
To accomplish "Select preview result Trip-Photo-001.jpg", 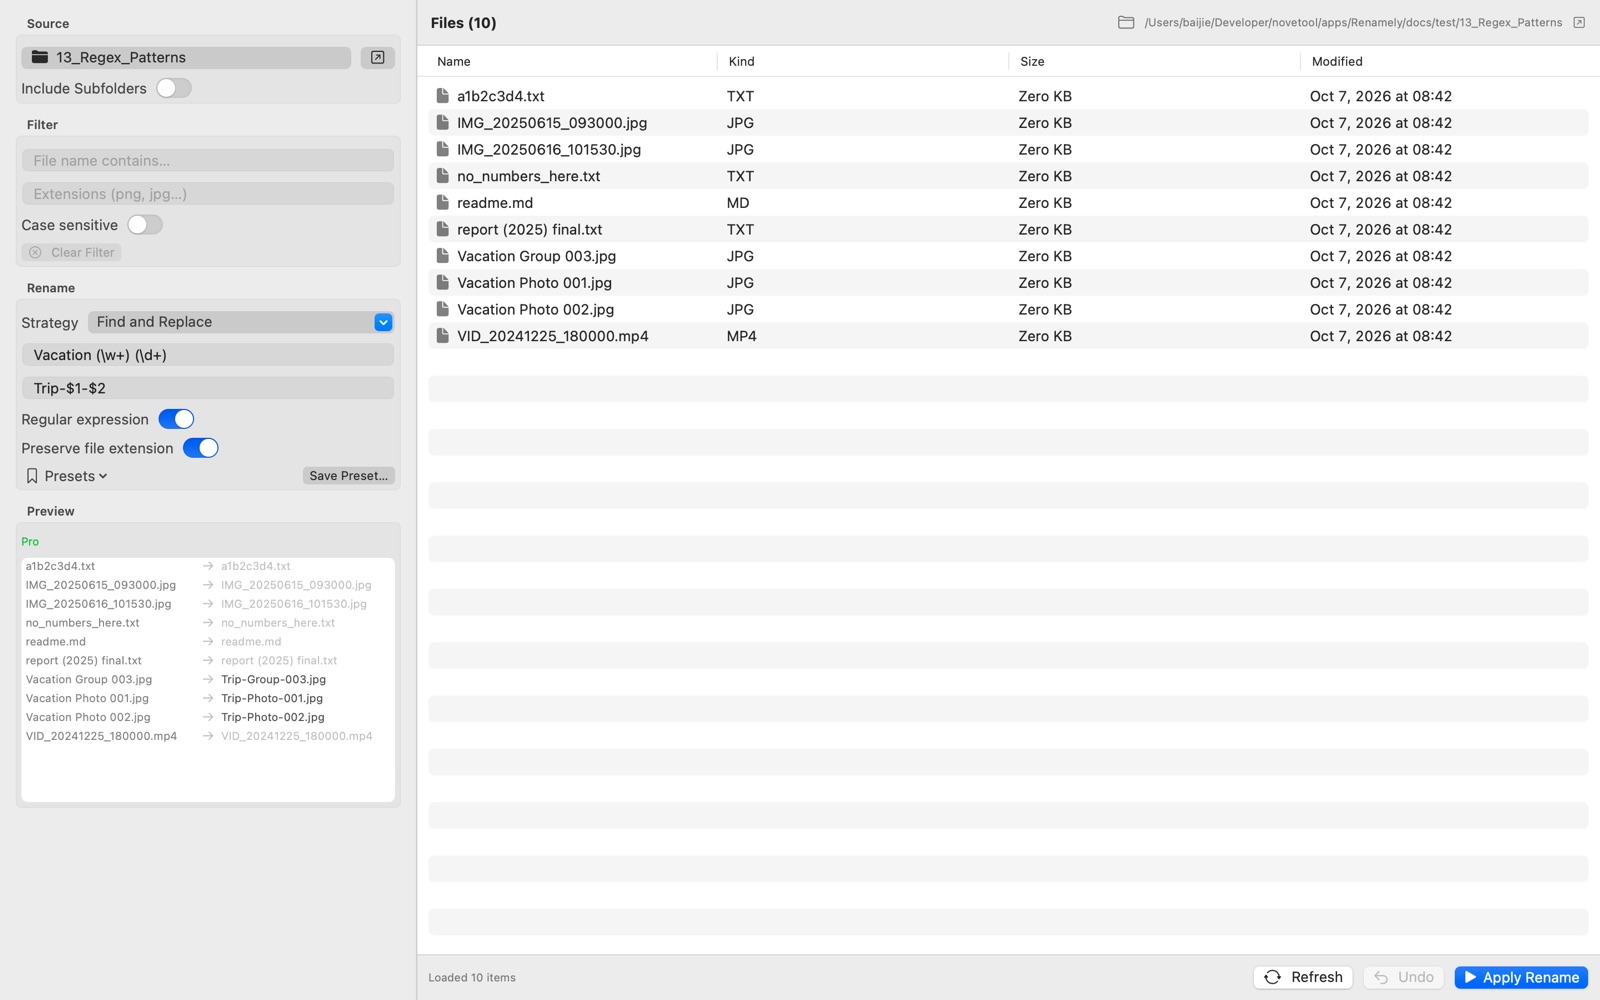I will [272, 698].
